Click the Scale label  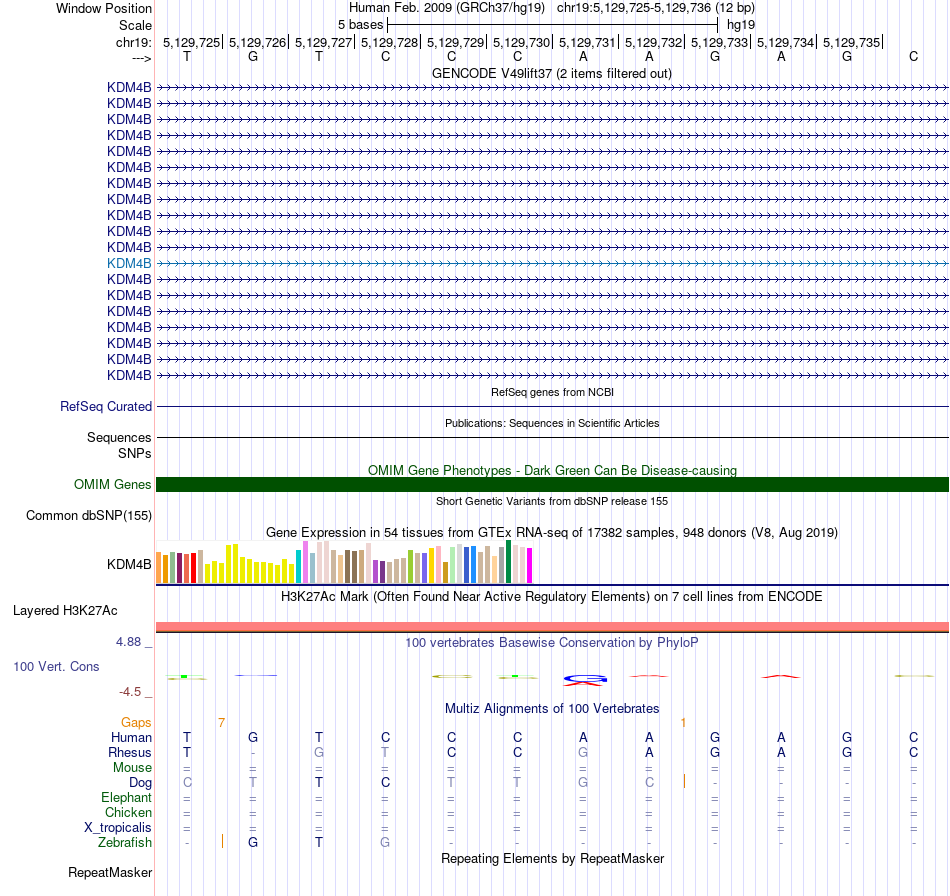pos(135,25)
